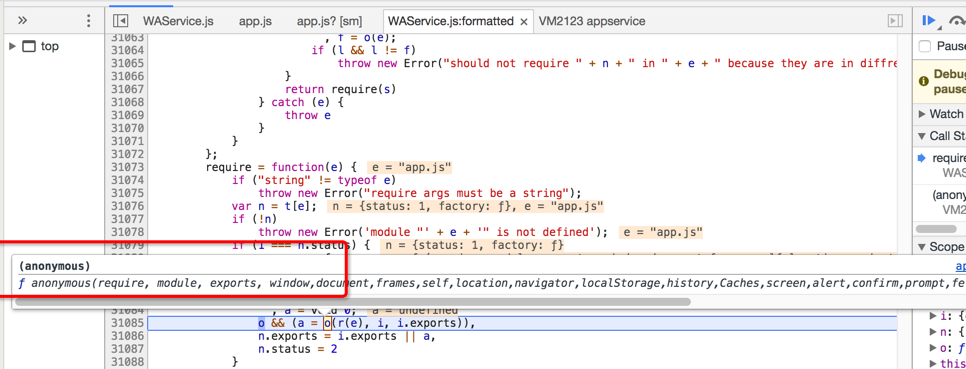Set breakpoint on line 31073
The image size is (966, 369).
tap(128, 167)
